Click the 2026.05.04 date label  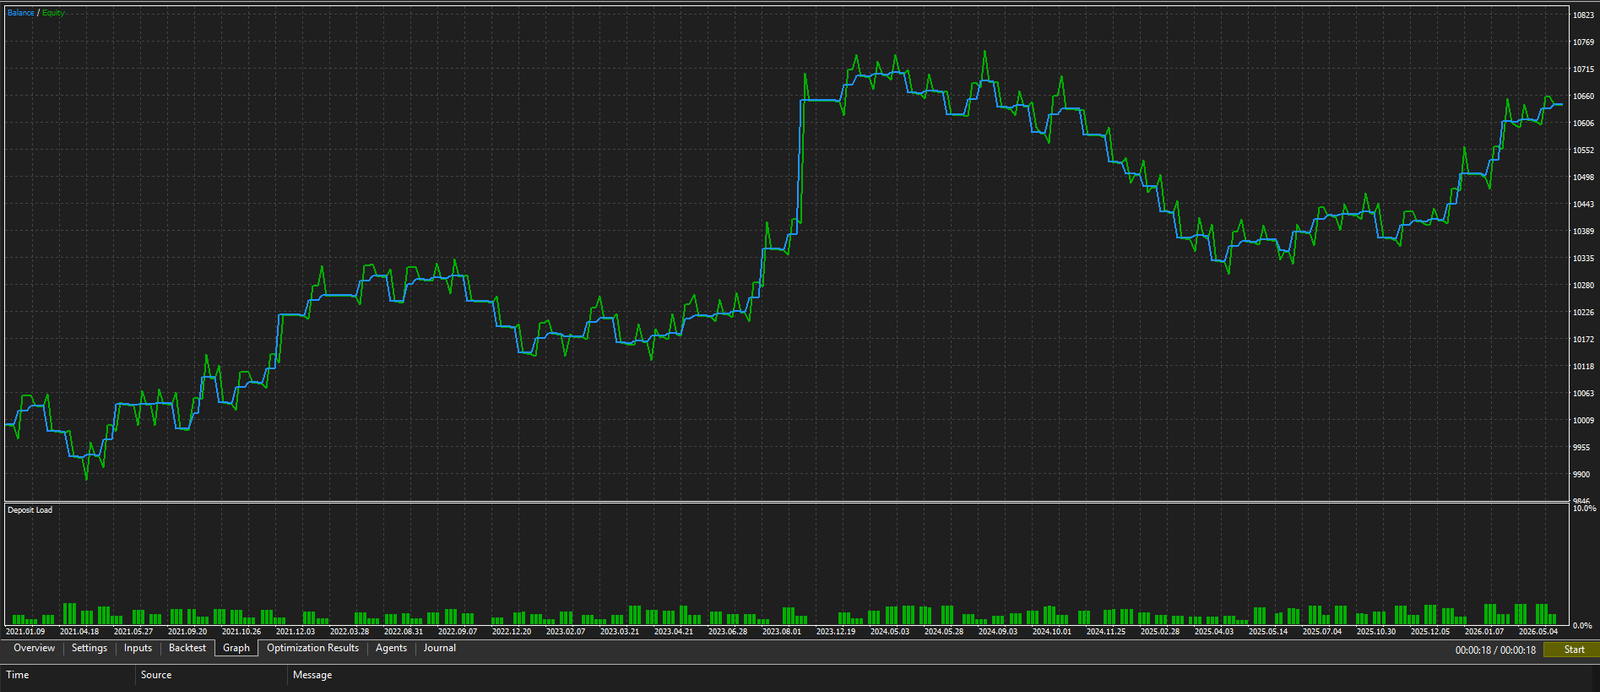(1538, 631)
